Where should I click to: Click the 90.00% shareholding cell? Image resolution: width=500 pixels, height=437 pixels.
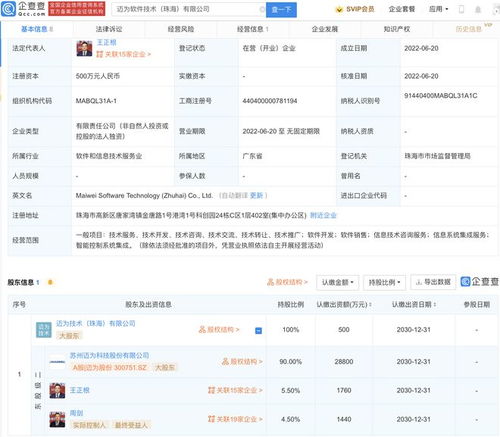coord(291,362)
